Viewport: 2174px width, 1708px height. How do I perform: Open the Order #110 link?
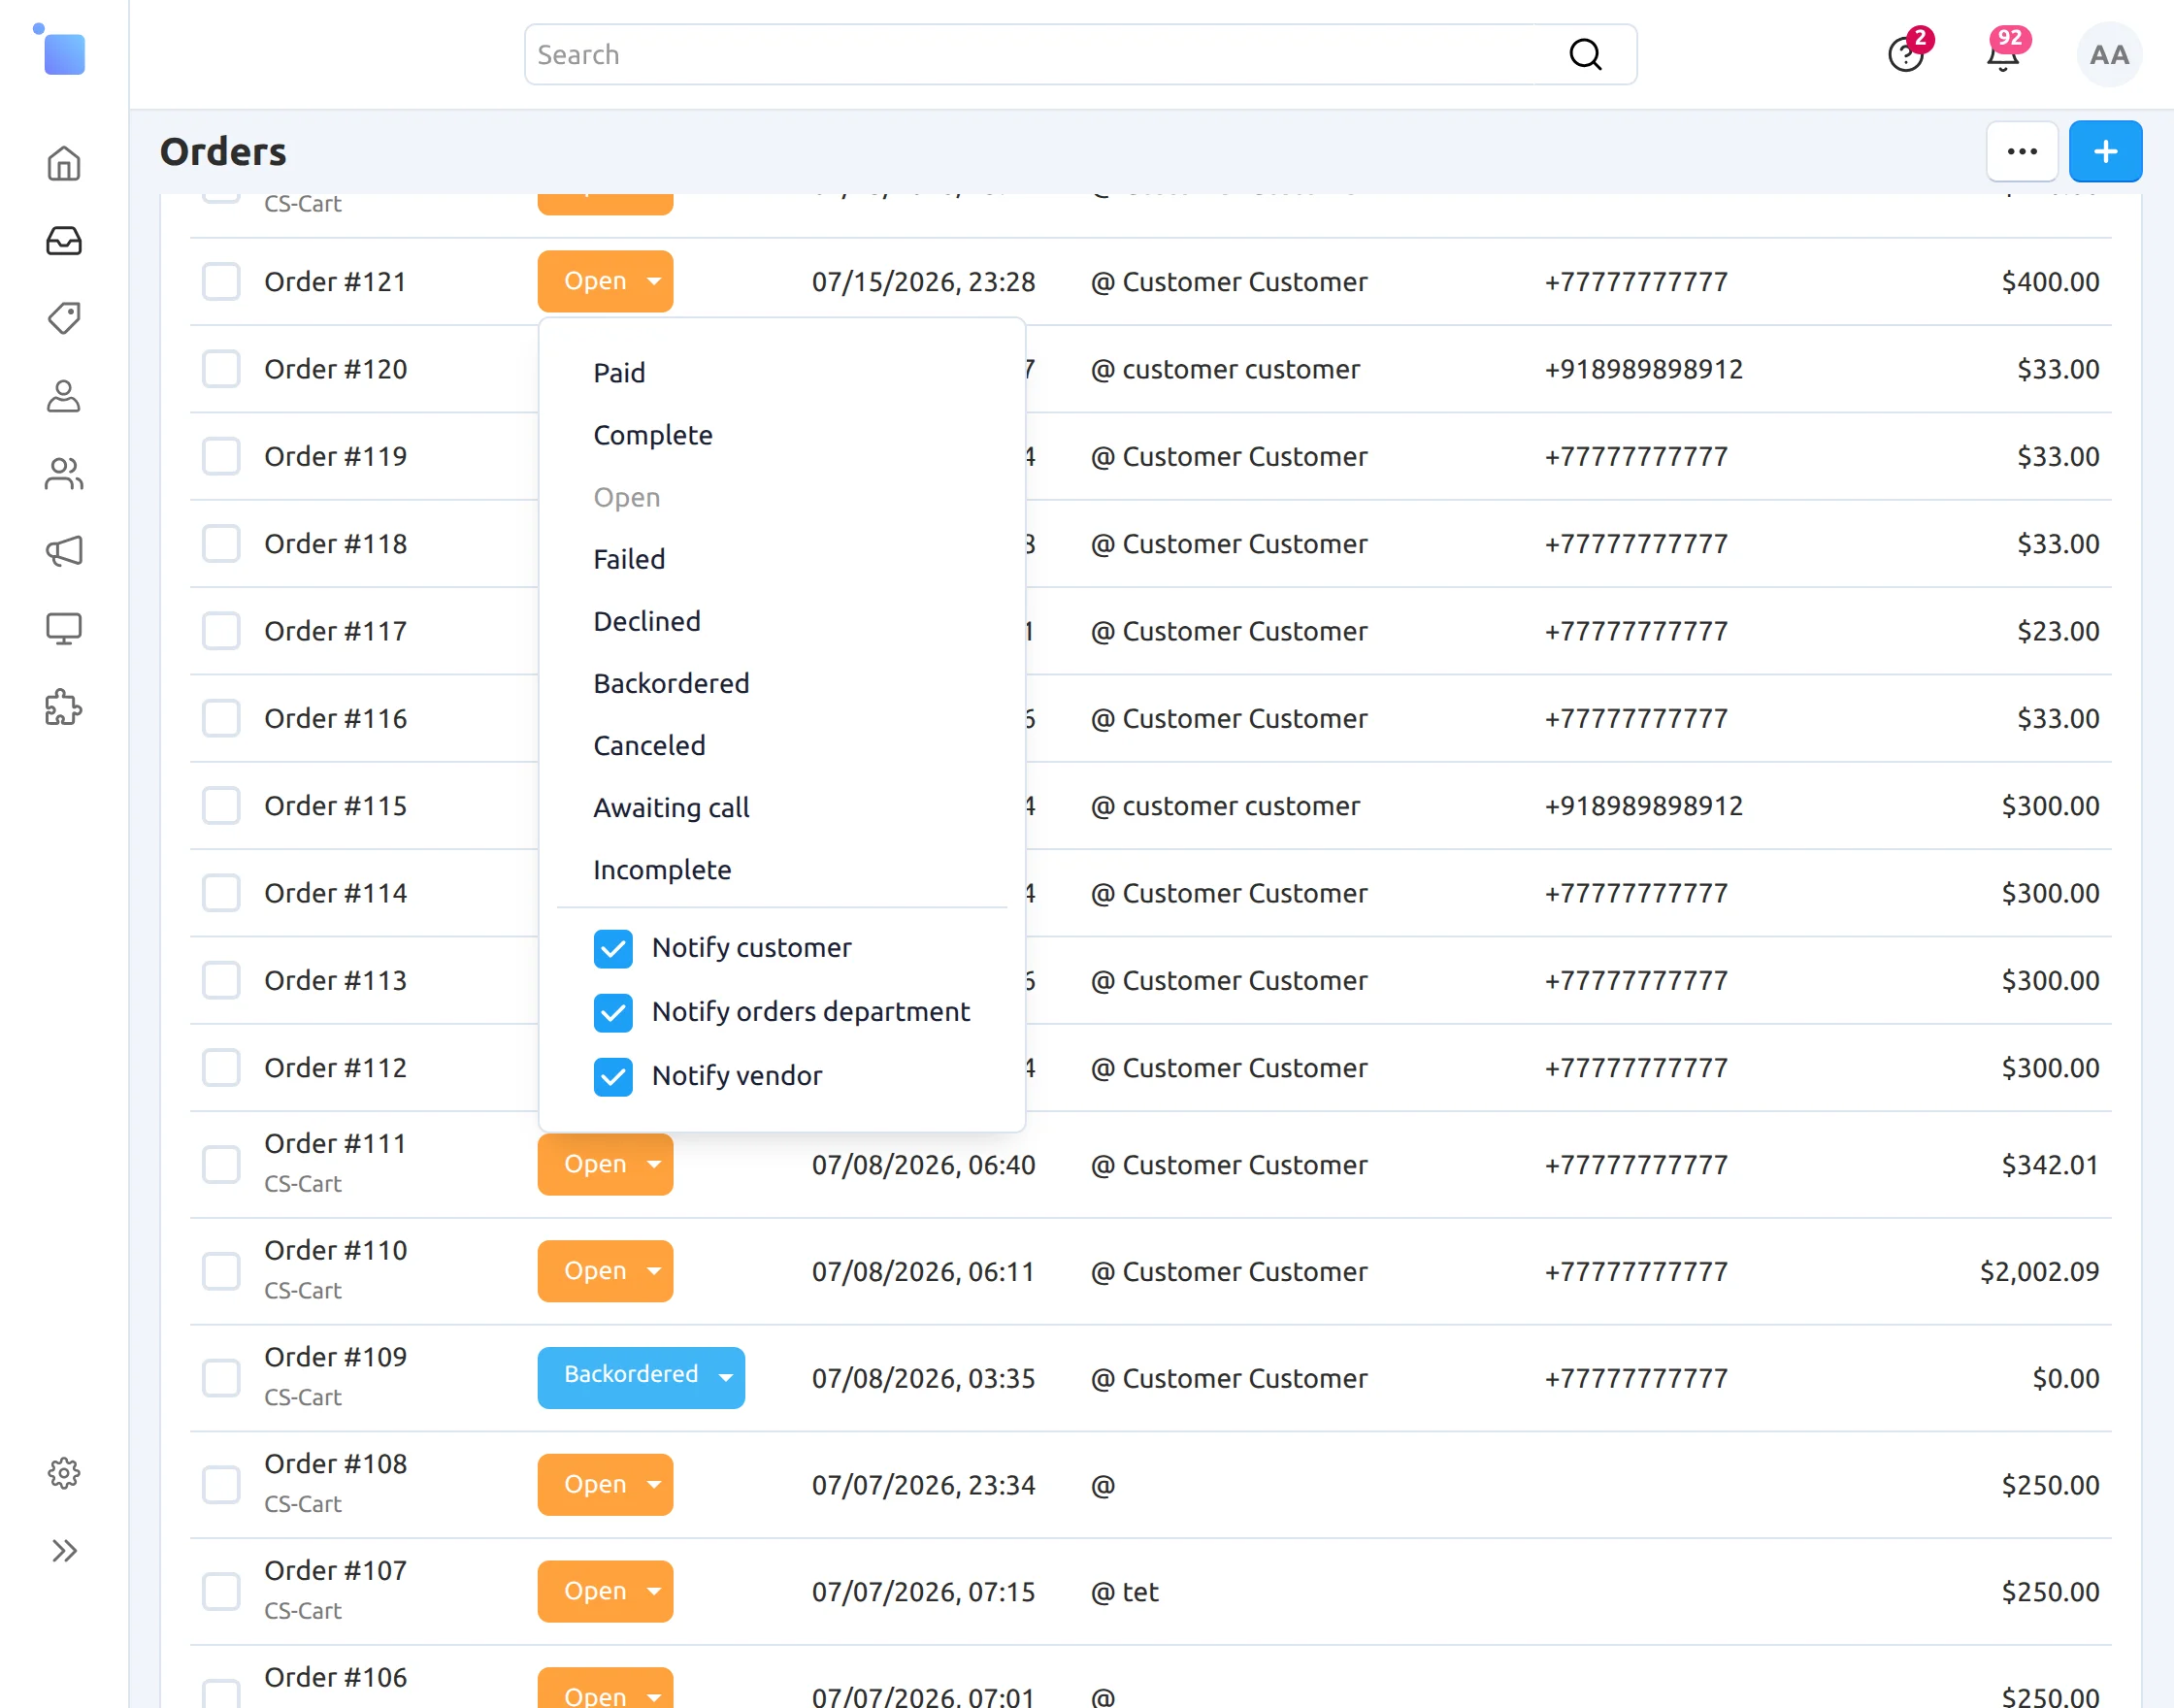(335, 1250)
